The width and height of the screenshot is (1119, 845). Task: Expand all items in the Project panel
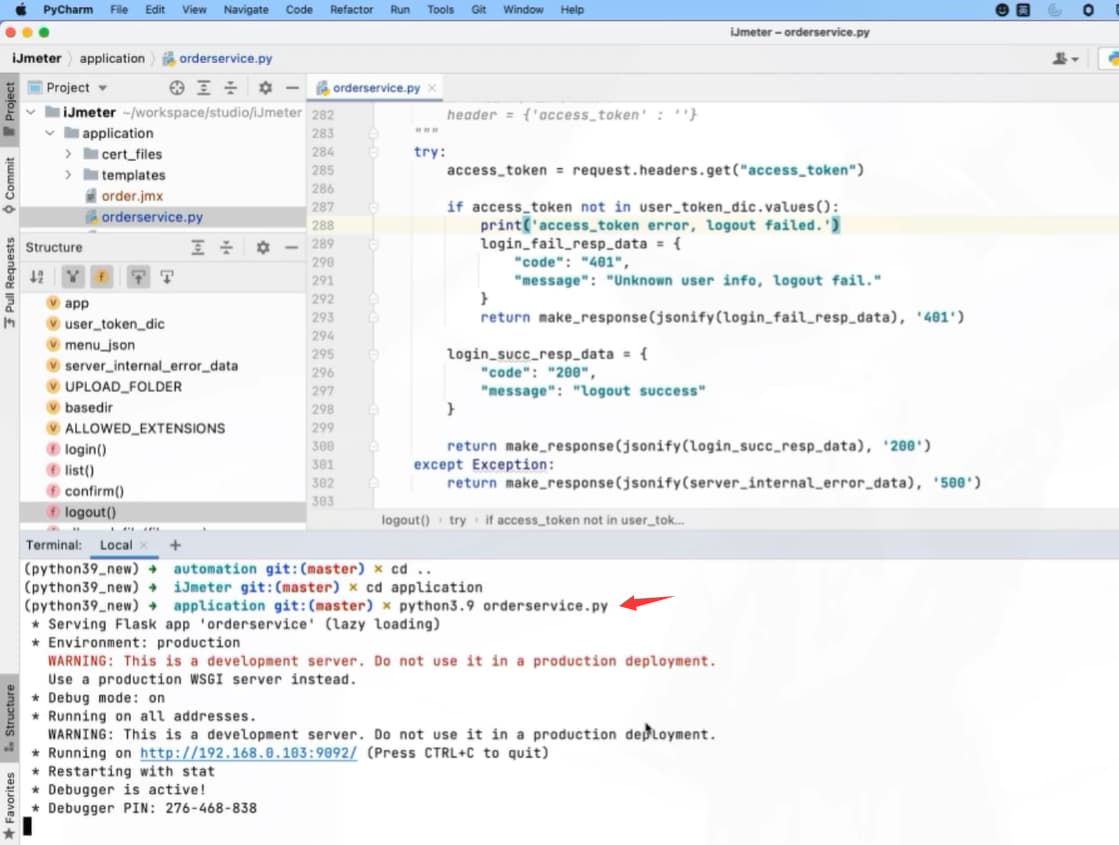tap(204, 88)
